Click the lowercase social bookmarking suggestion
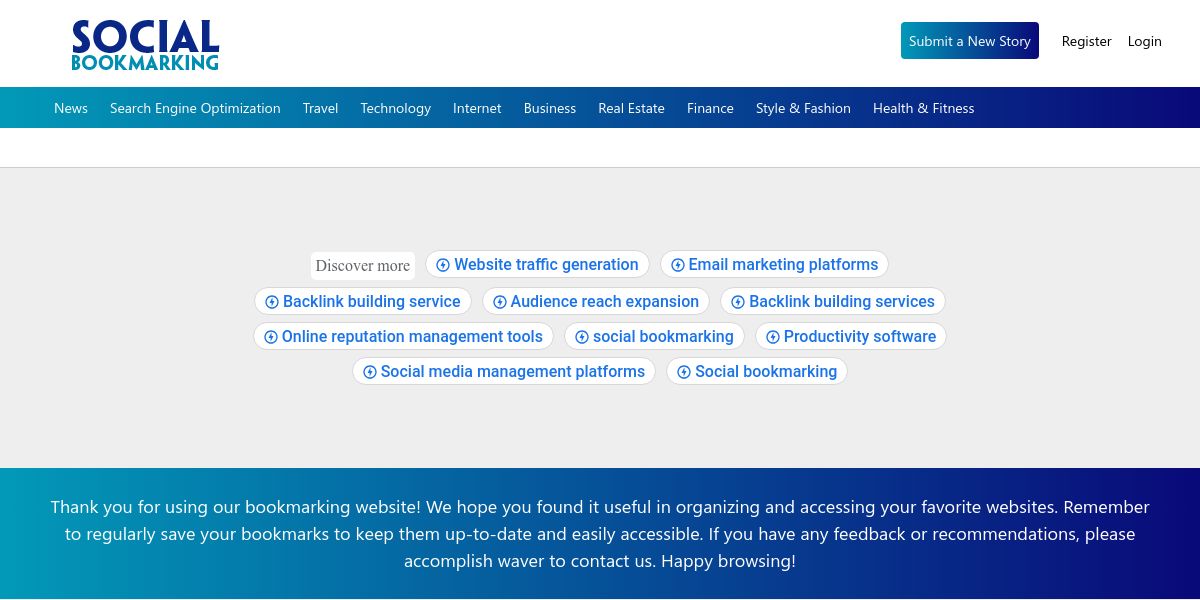This screenshot has width=1200, height=600. [654, 336]
